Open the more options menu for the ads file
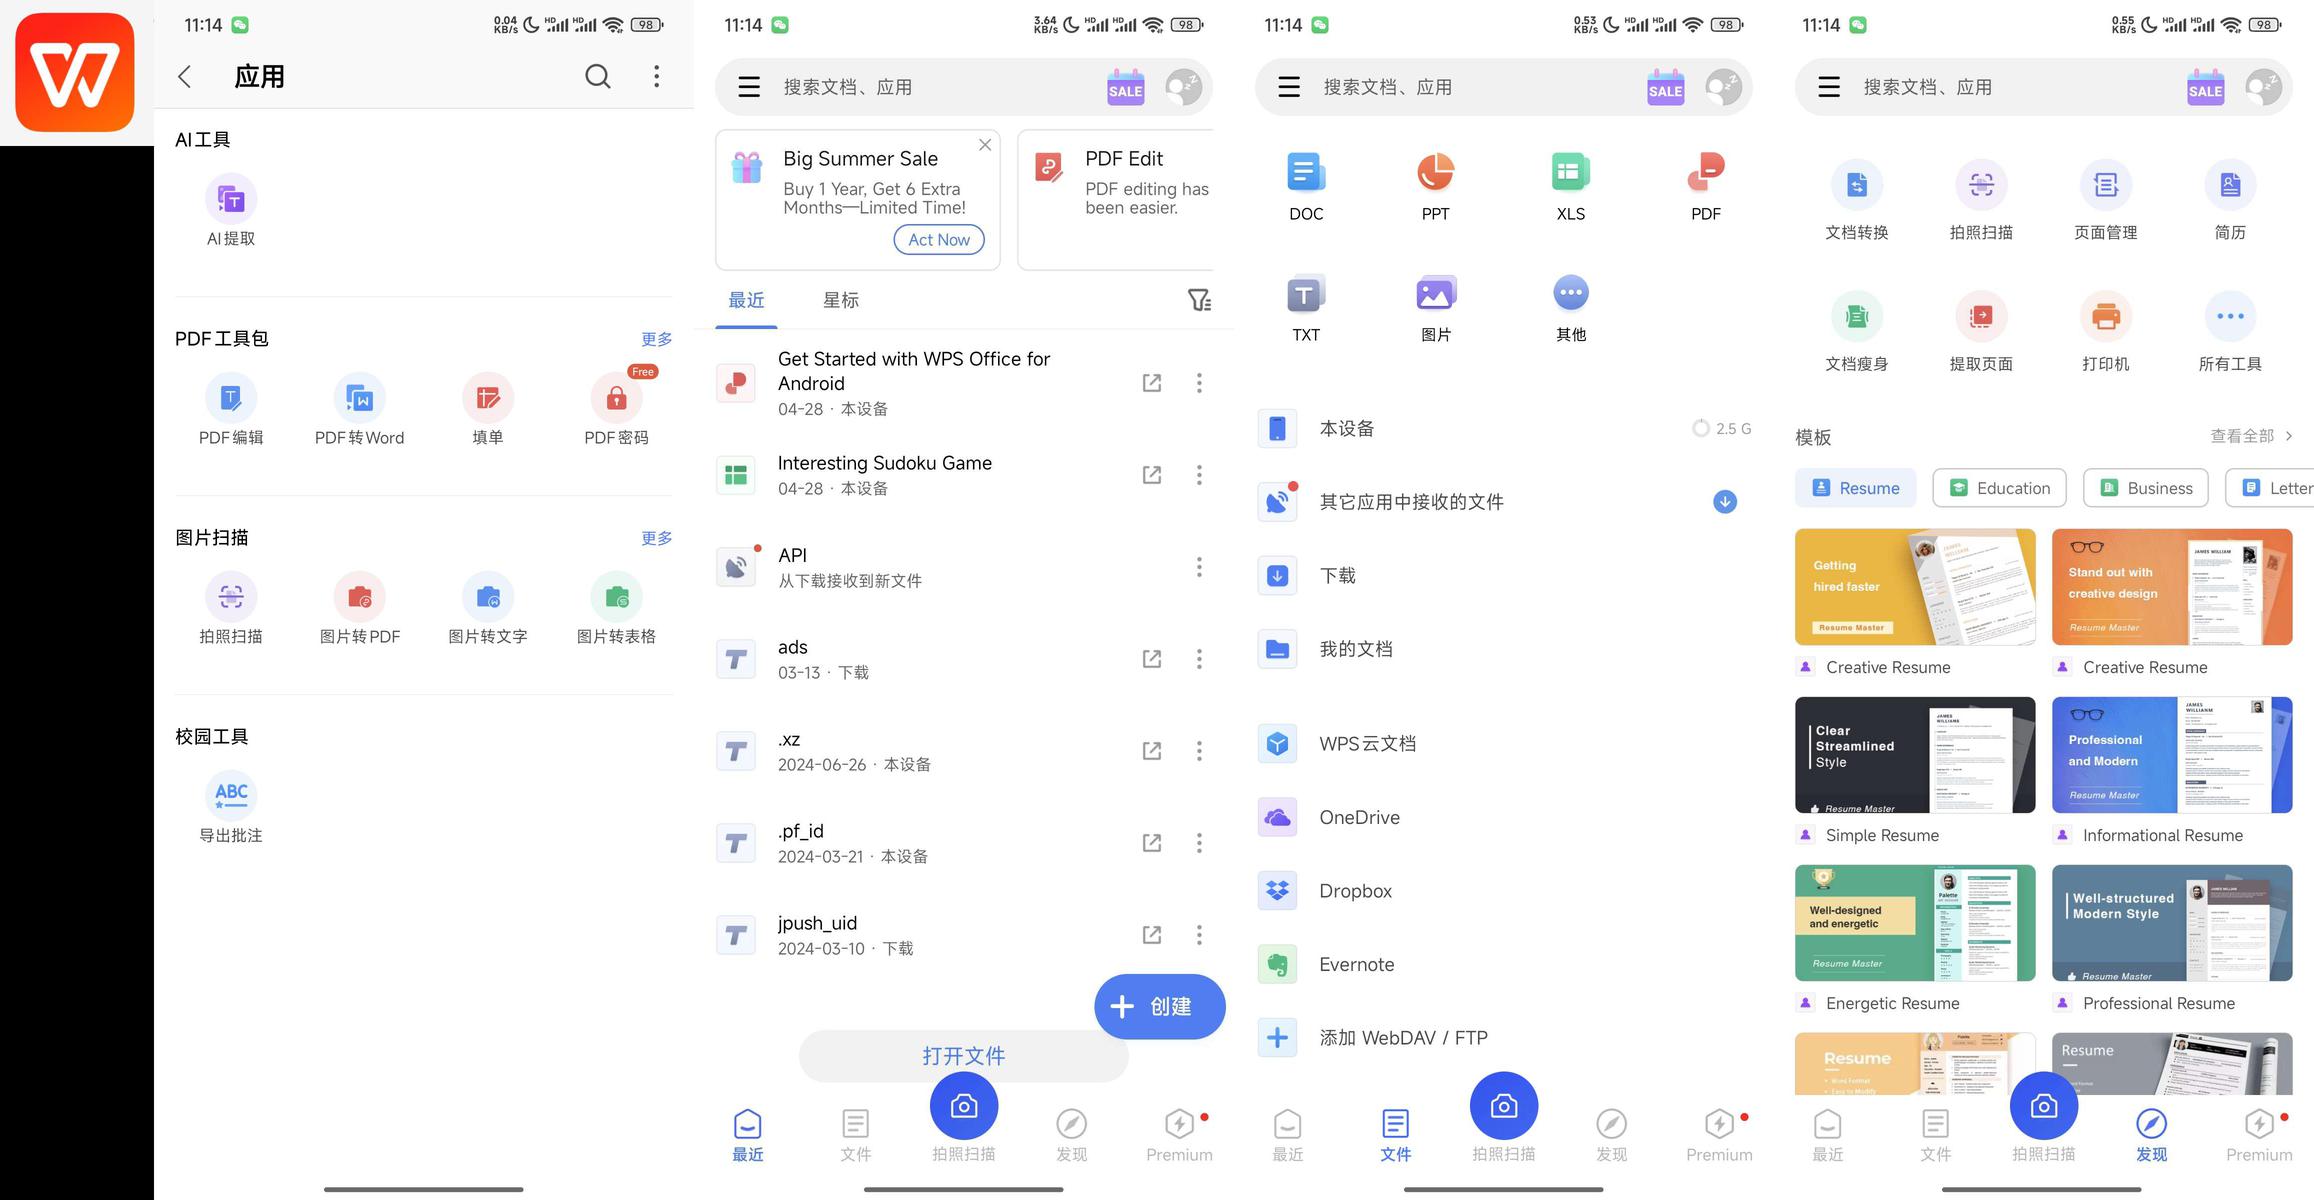 click(1199, 659)
